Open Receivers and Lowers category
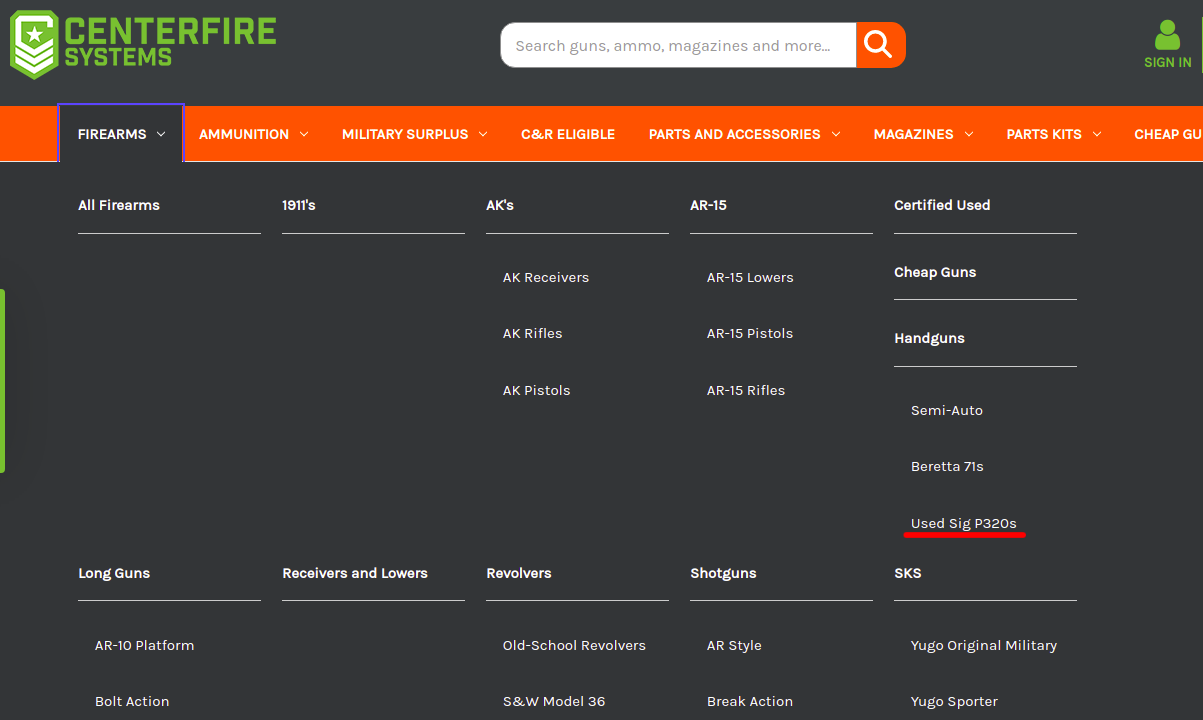The image size is (1203, 720). click(x=355, y=573)
